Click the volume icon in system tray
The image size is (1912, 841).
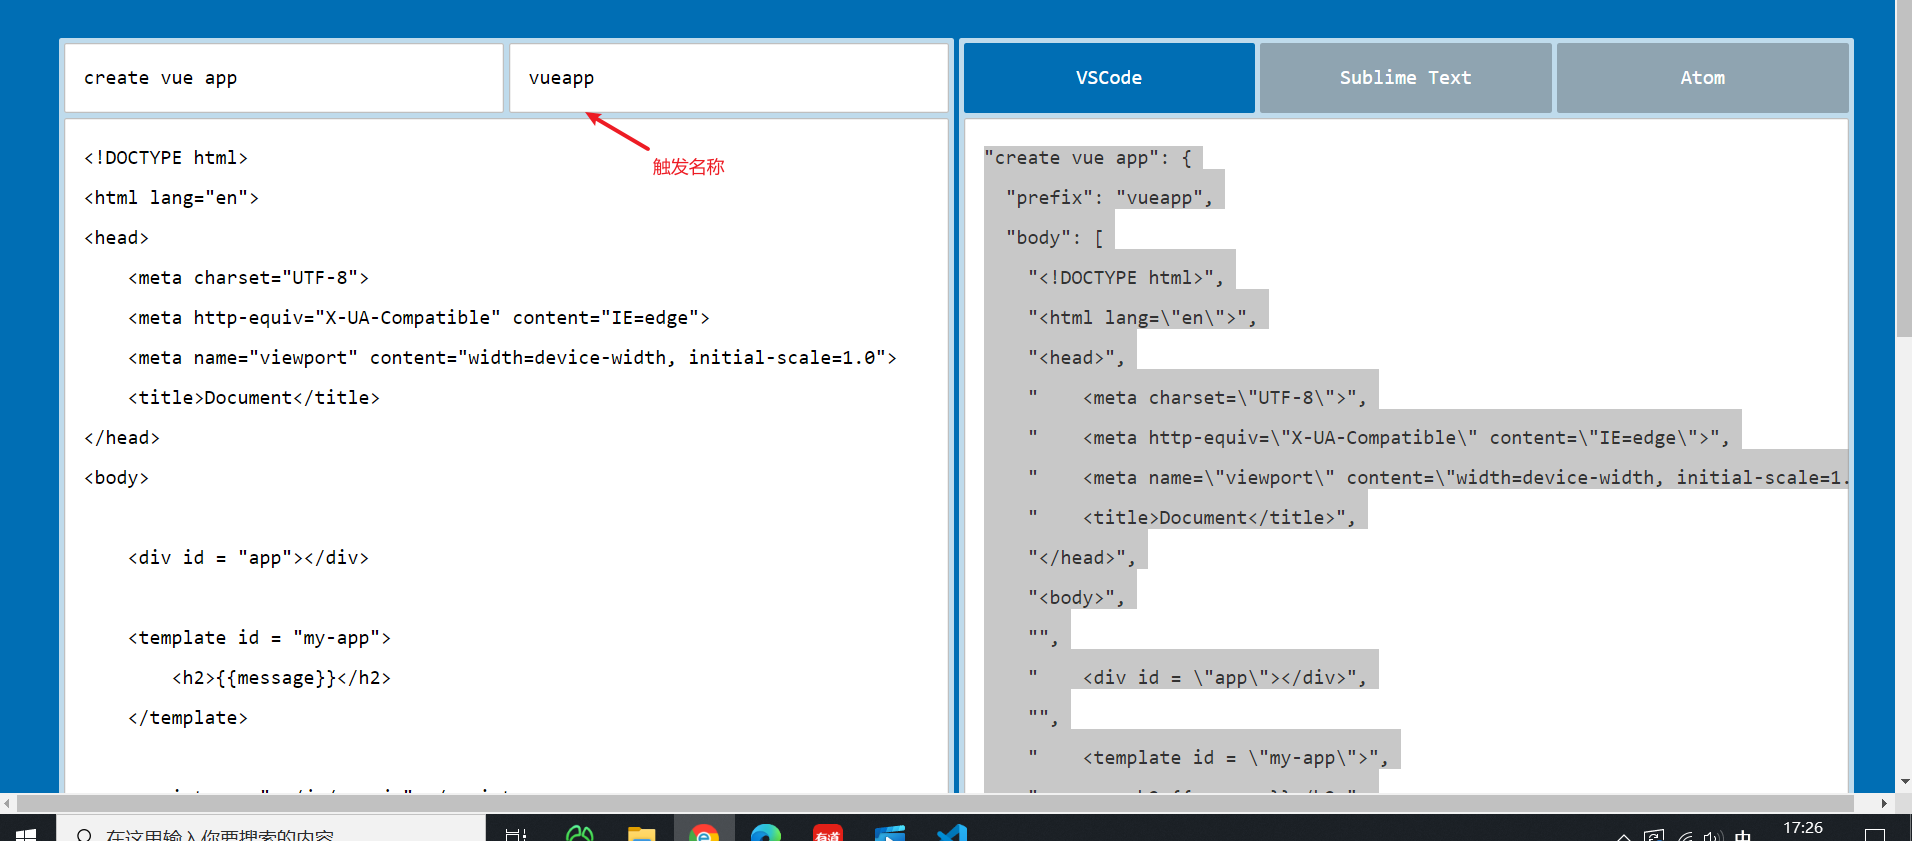tap(1713, 836)
